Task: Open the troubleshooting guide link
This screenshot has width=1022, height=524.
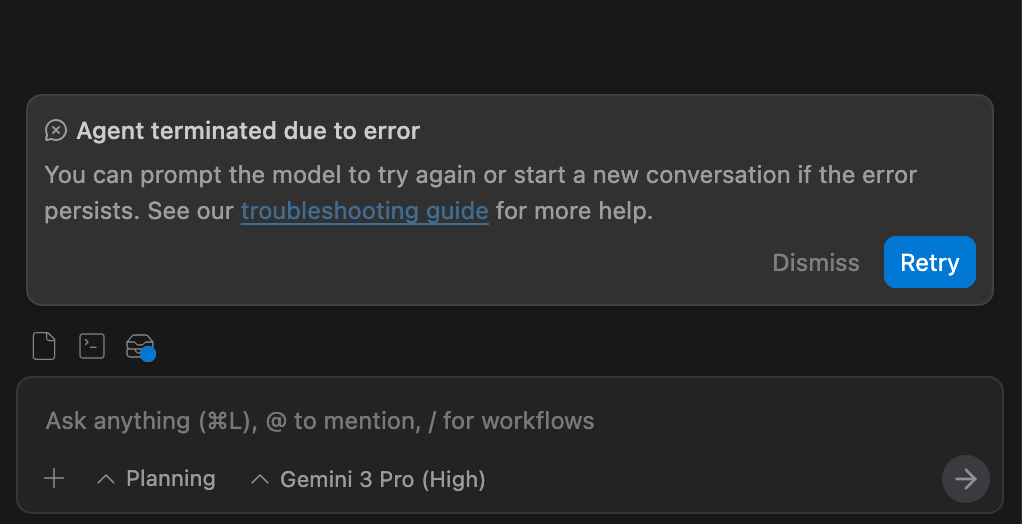Action: pos(364,211)
